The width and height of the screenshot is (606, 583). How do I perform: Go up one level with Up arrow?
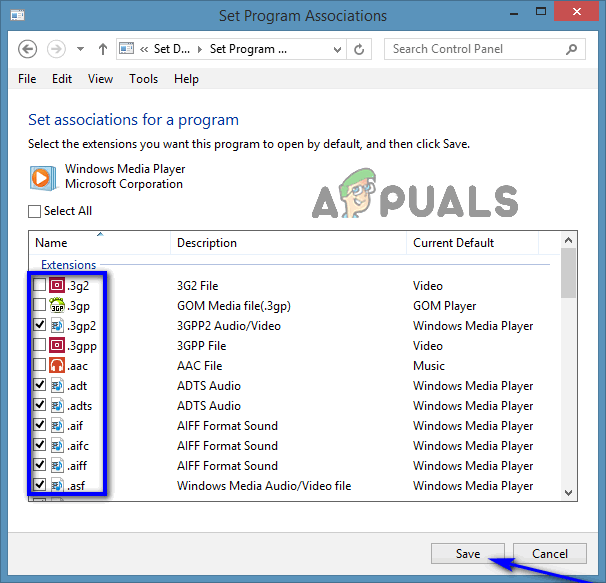click(x=102, y=49)
